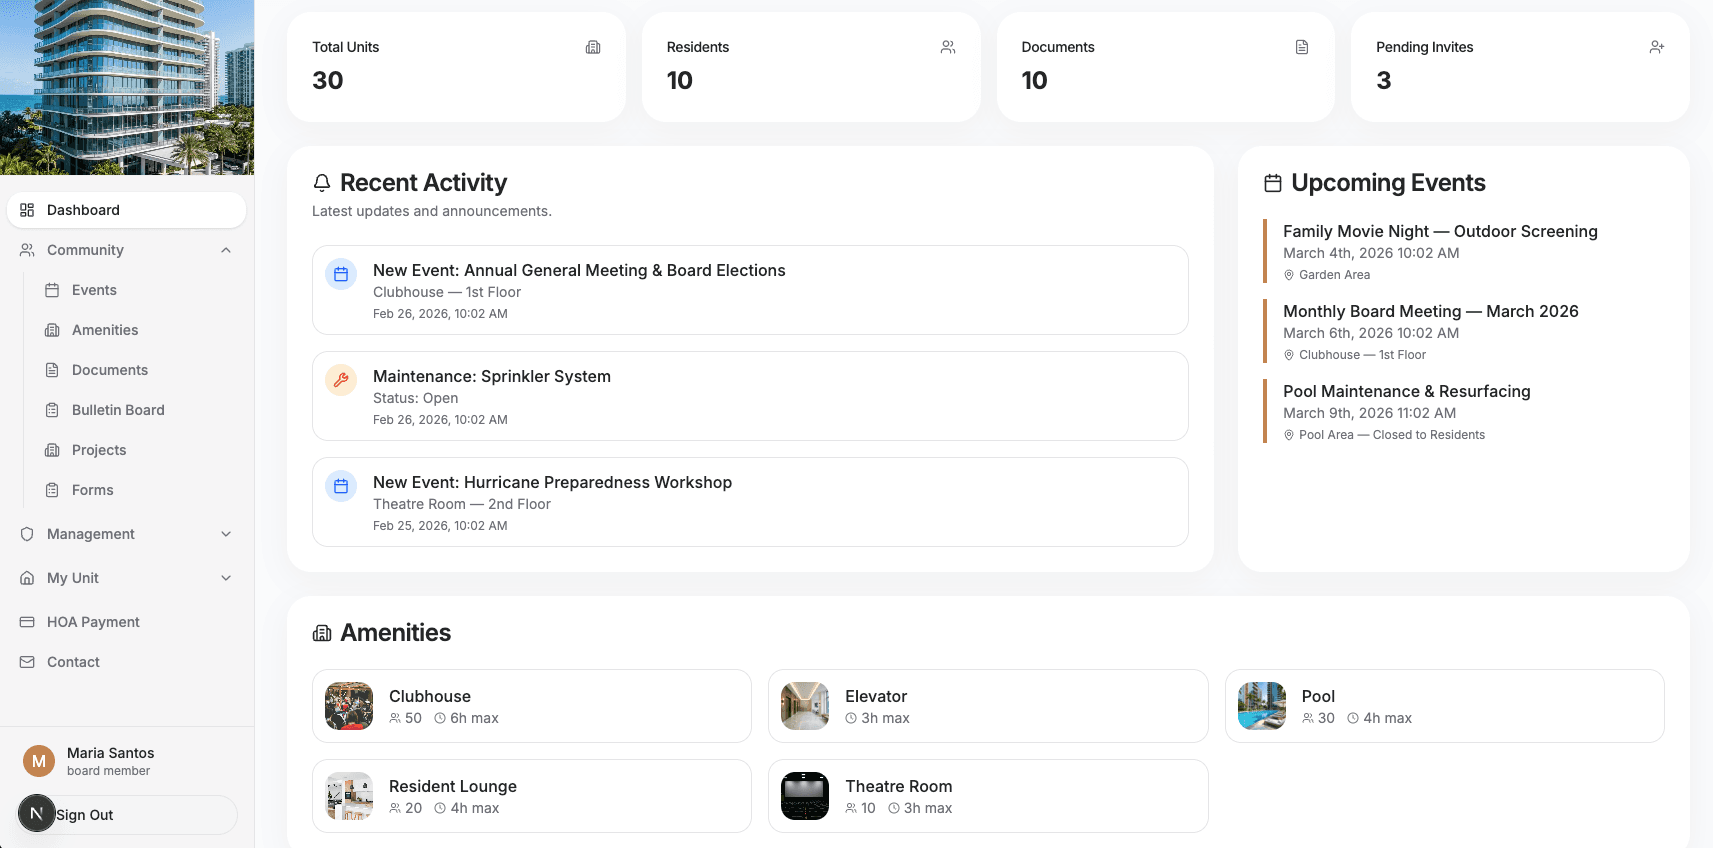Click the Pending Invites user-plus icon
The image size is (1713, 848).
(1657, 47)
